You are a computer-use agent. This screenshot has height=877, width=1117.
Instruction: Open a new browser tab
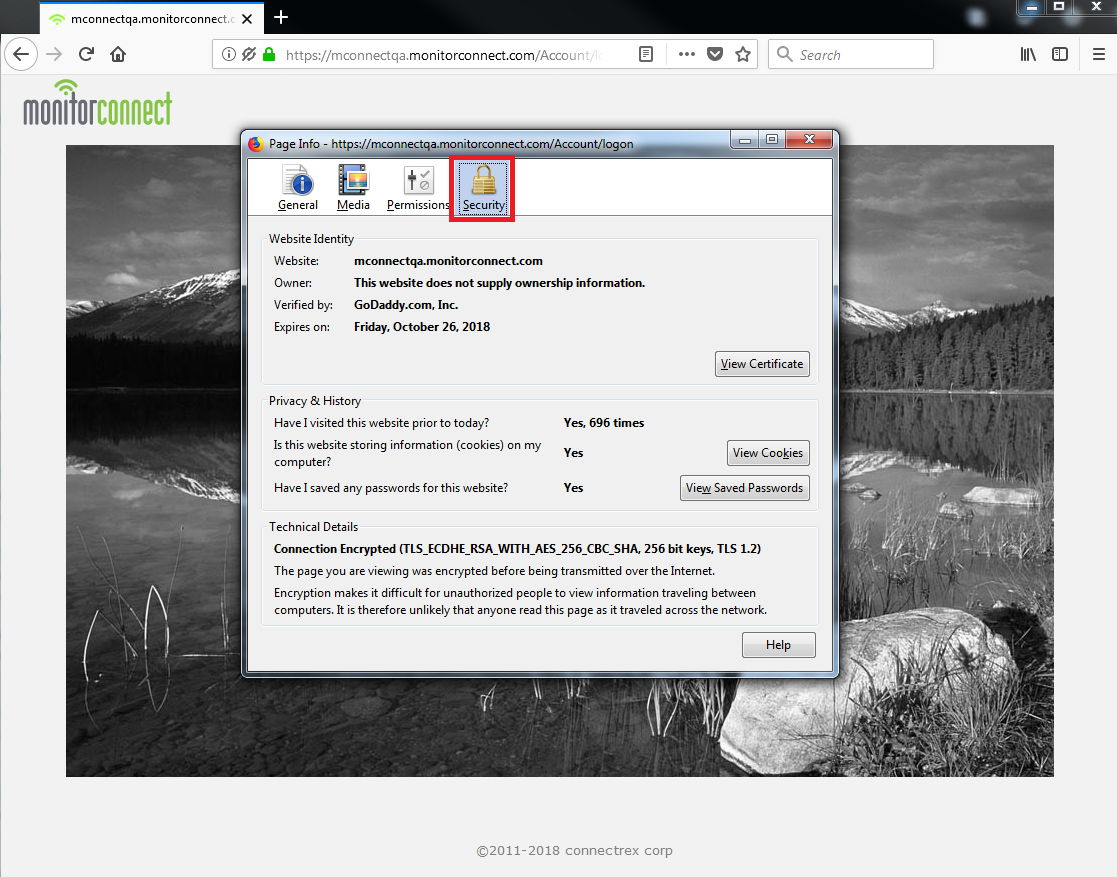pyautogui.click(x=281, y=17)
